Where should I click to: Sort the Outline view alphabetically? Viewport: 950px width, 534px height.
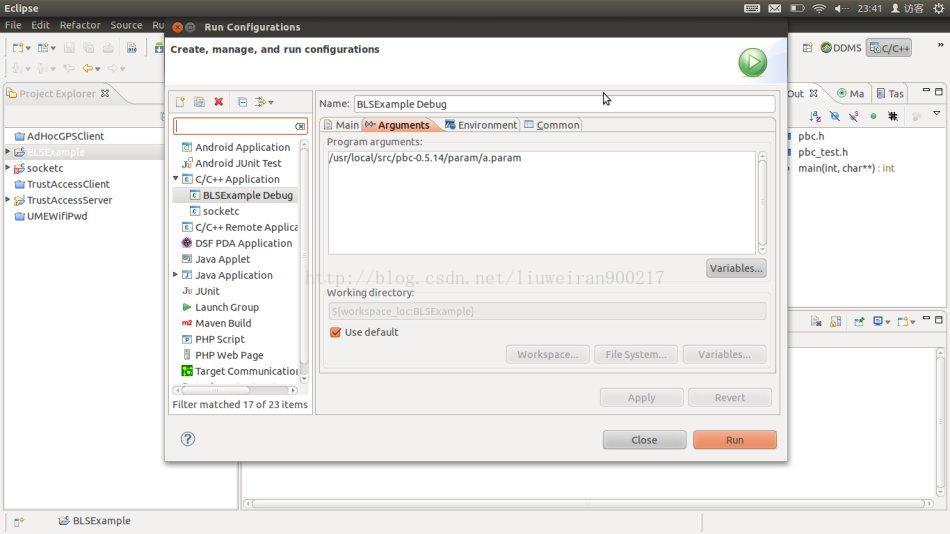pos(815,116)
